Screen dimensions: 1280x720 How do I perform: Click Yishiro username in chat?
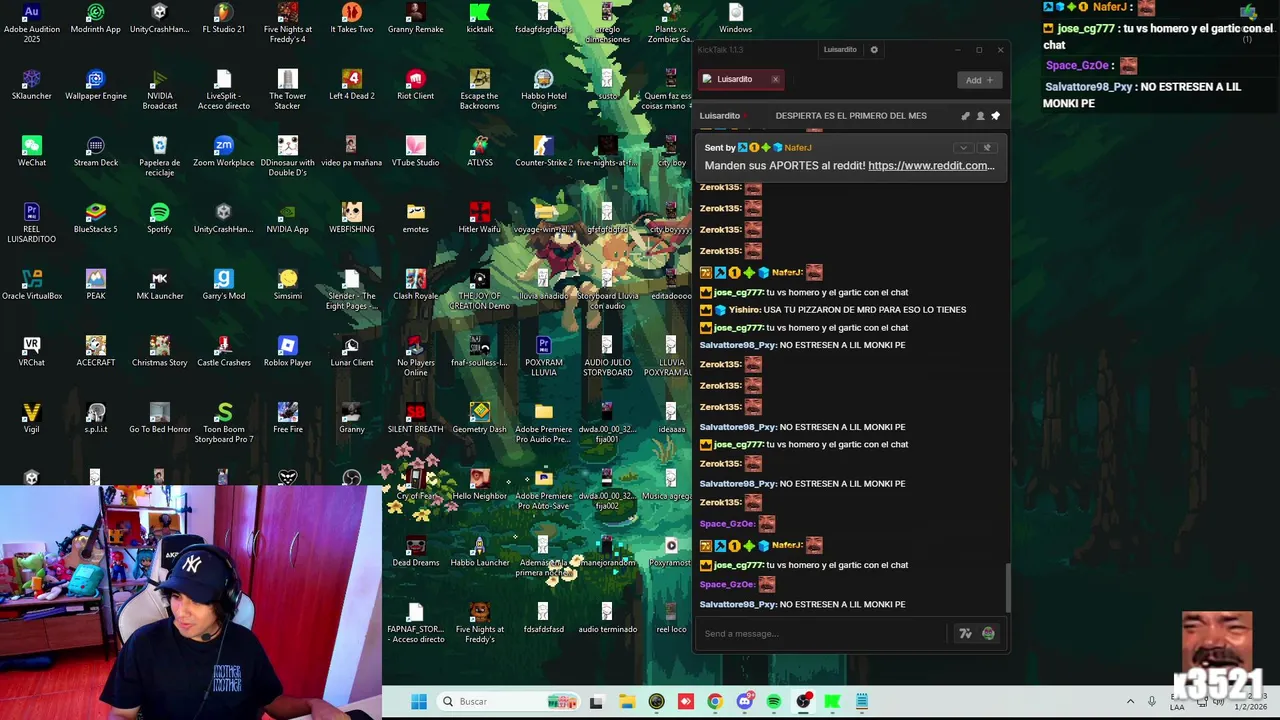click(745, 310)
